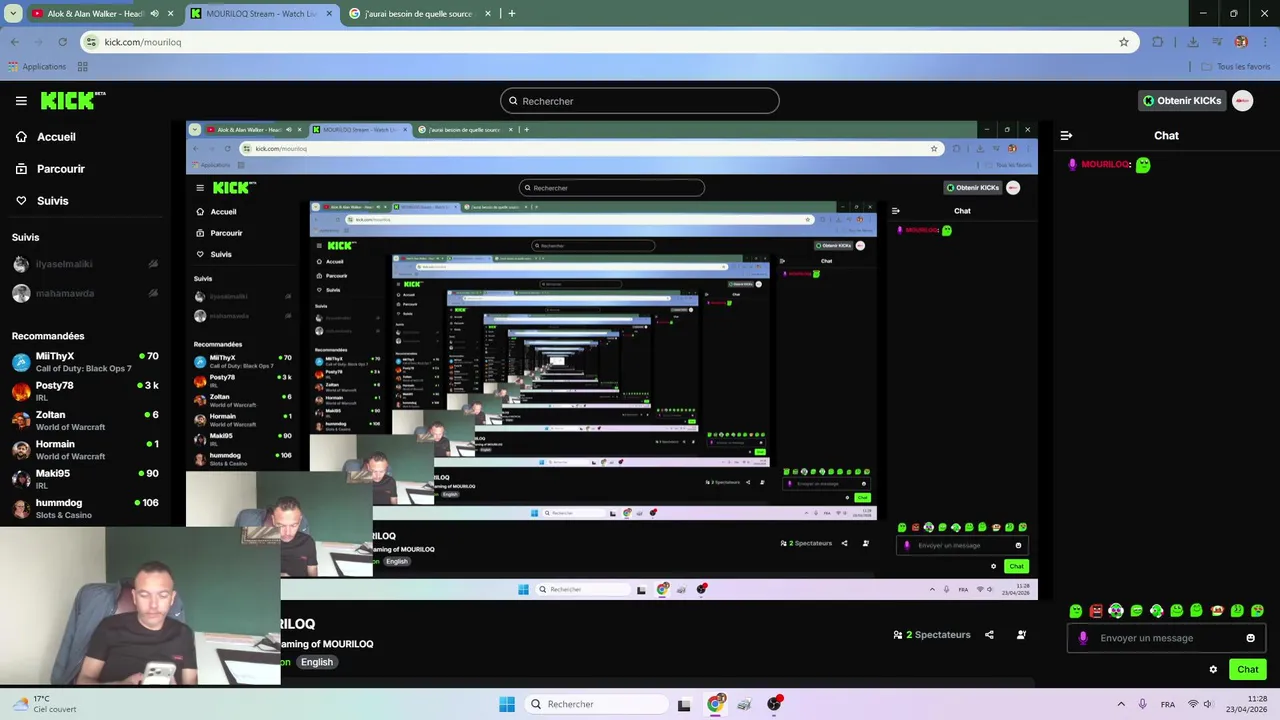Viewport: 1280px width, 720px height.
Task: Open the Tous les favoris folder
Action: 1236,67
